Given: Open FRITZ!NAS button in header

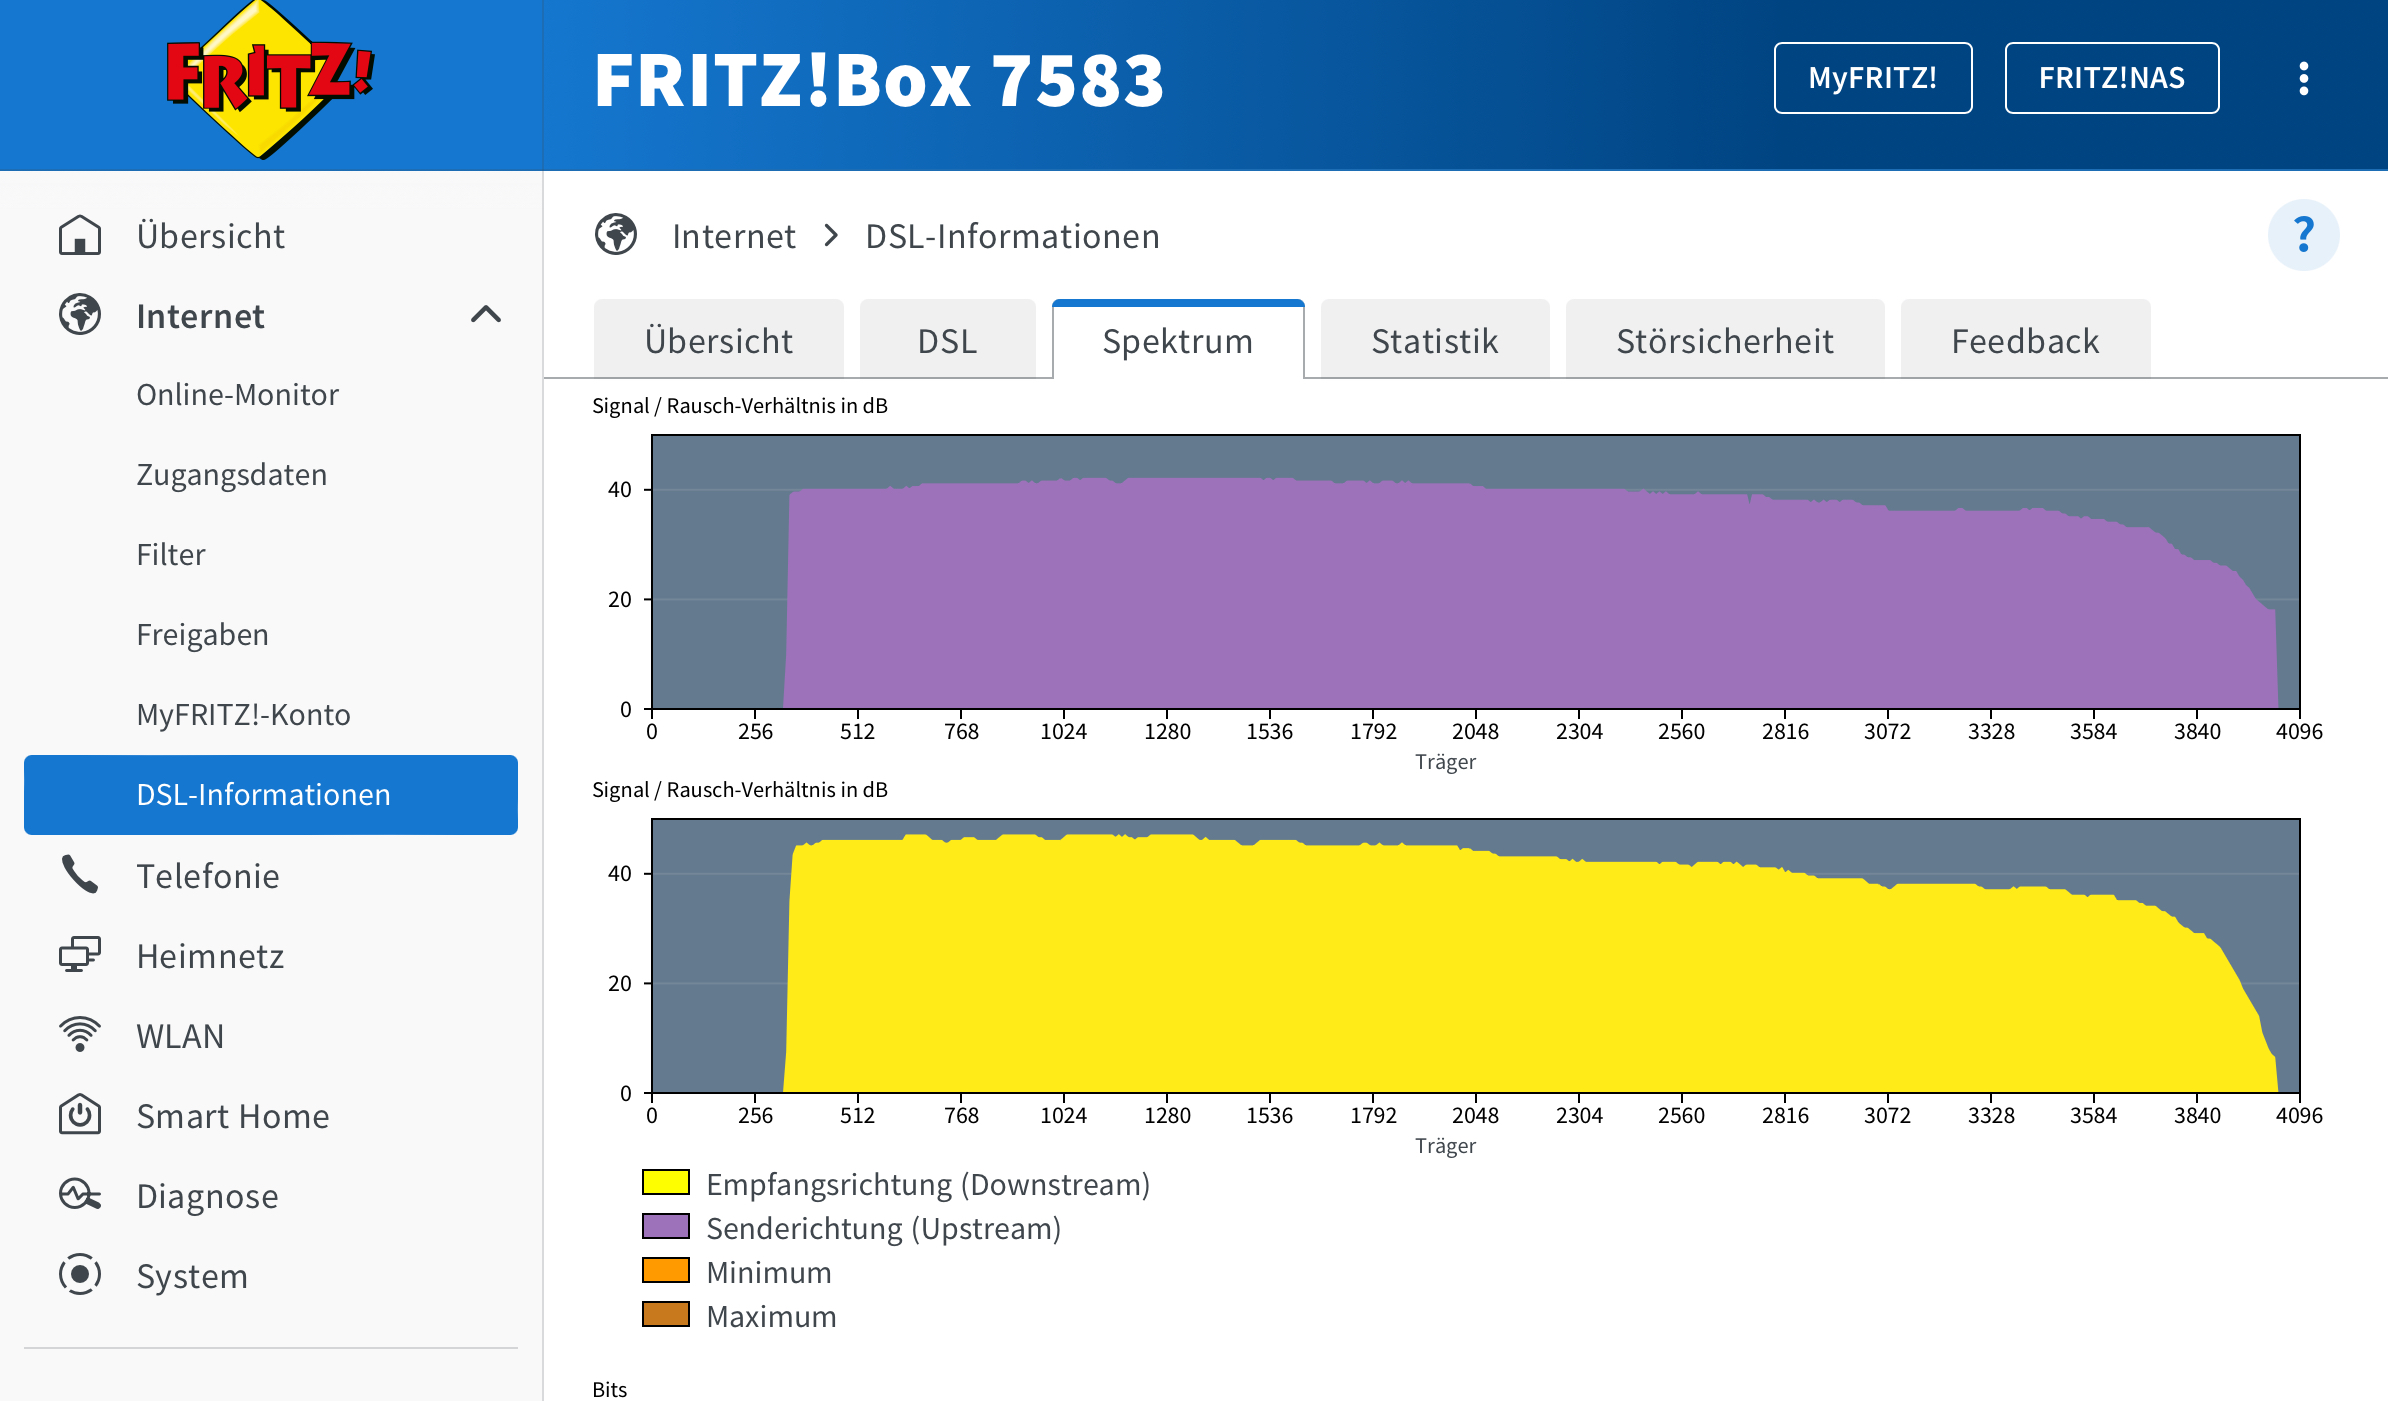Looking at the screenshot, I should tap(2111, 78).
